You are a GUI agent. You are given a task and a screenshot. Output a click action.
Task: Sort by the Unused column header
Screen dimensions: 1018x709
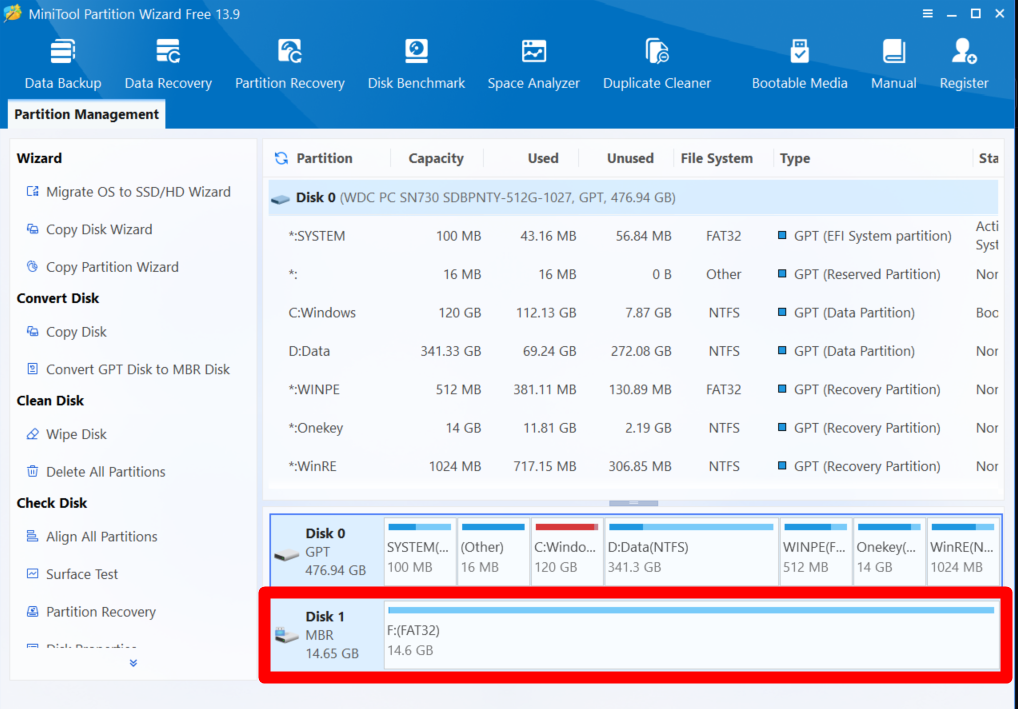click(630, 158)
